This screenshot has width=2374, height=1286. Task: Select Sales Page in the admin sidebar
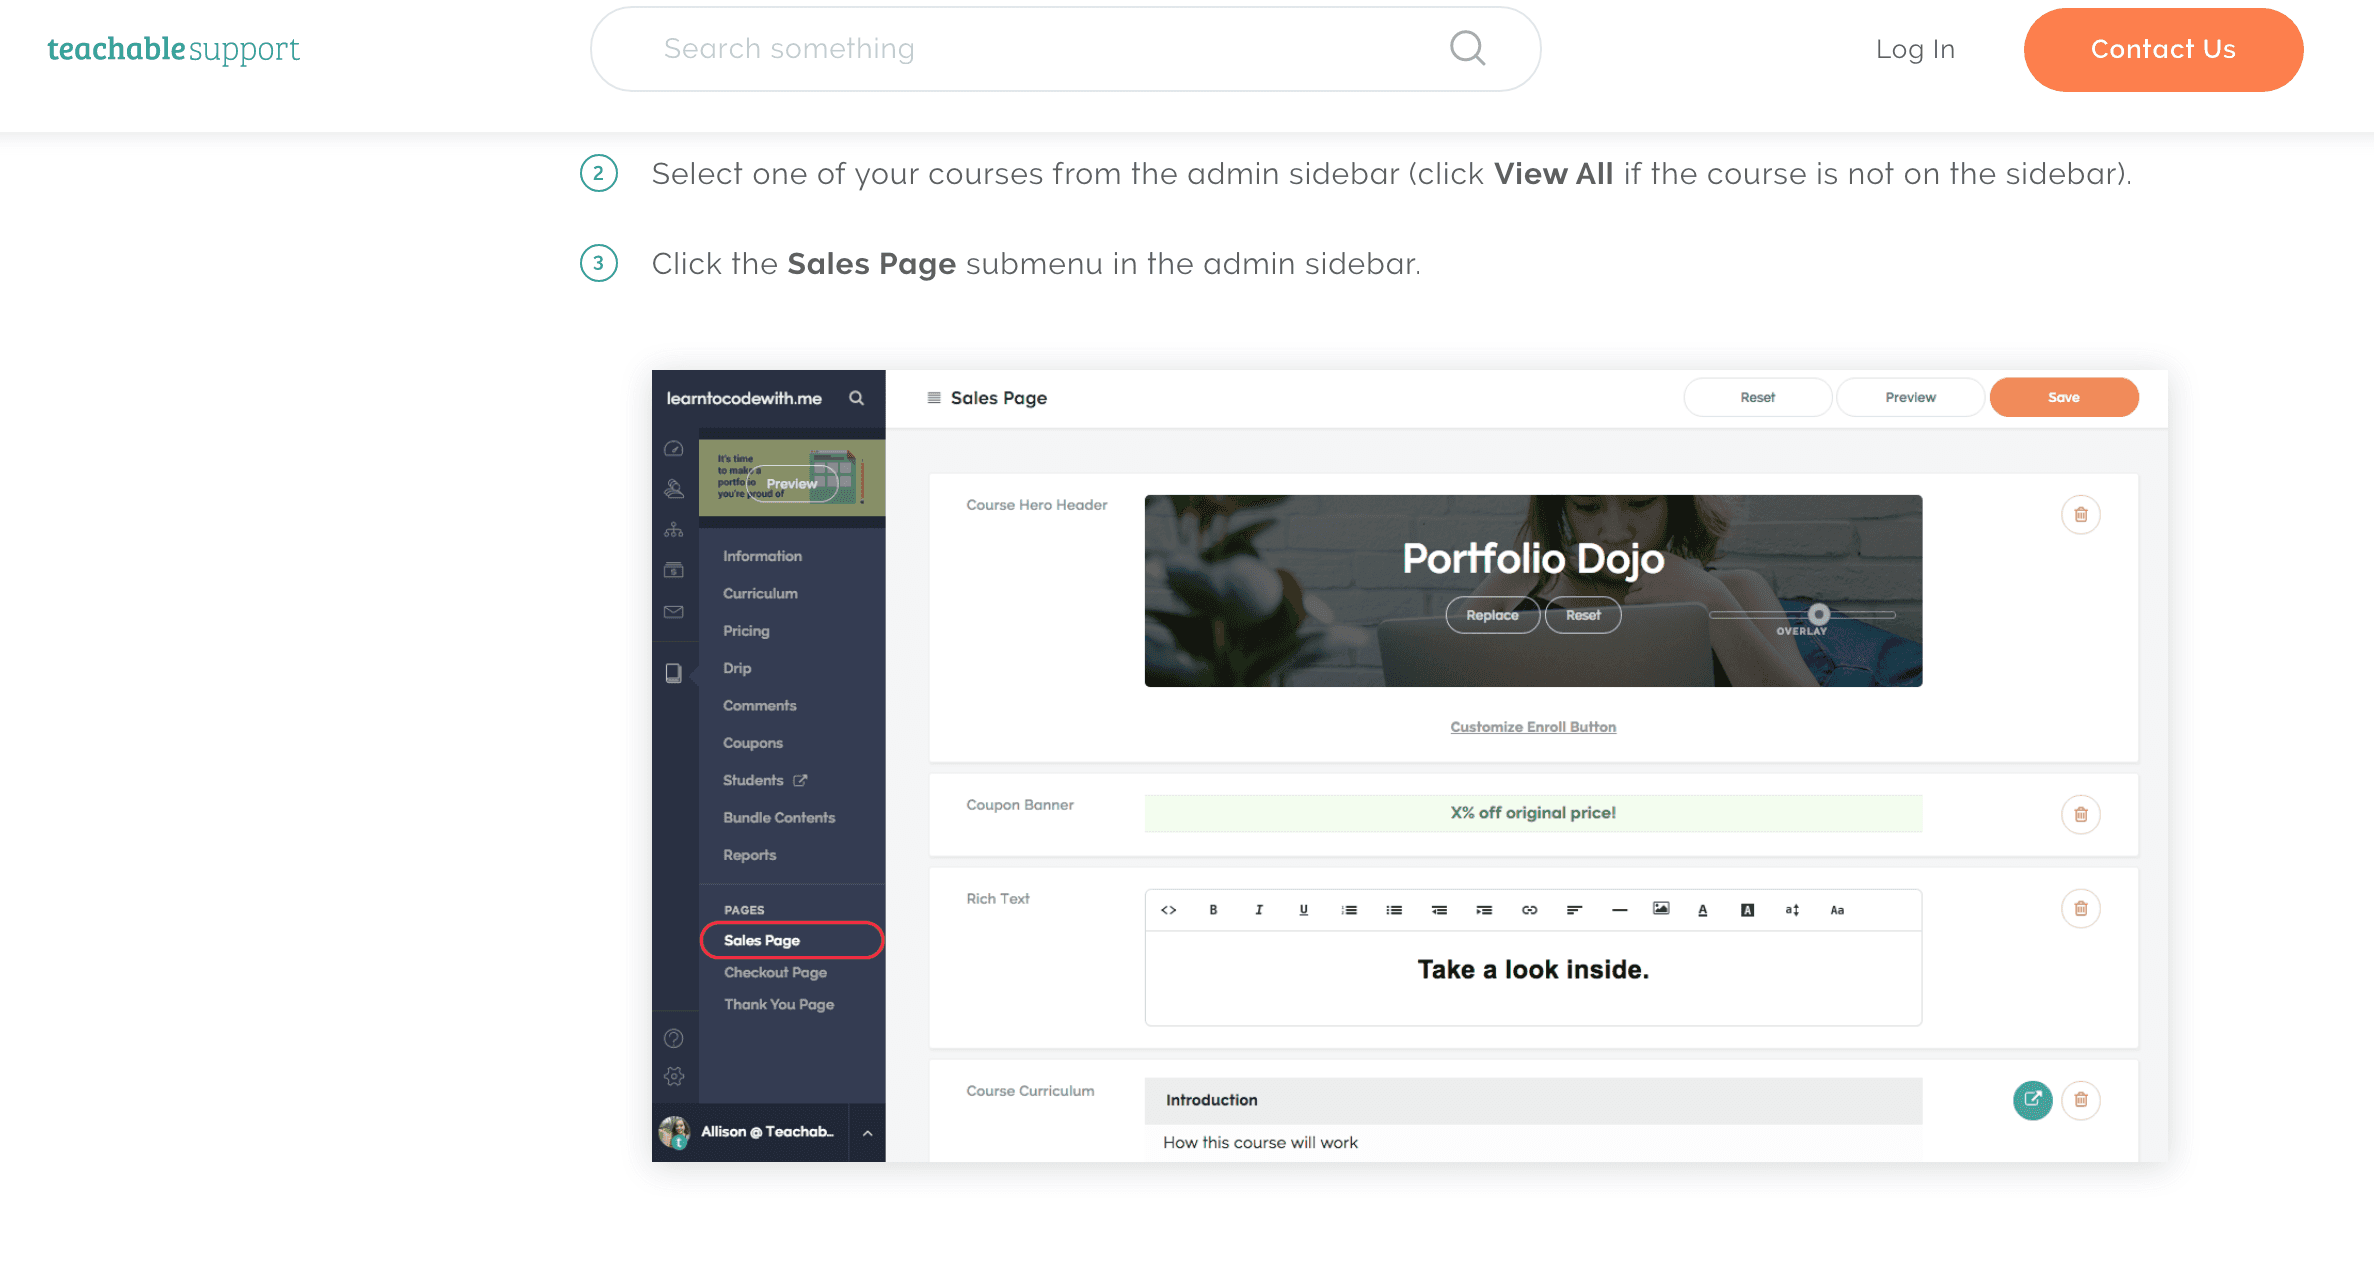click(762, 940)
